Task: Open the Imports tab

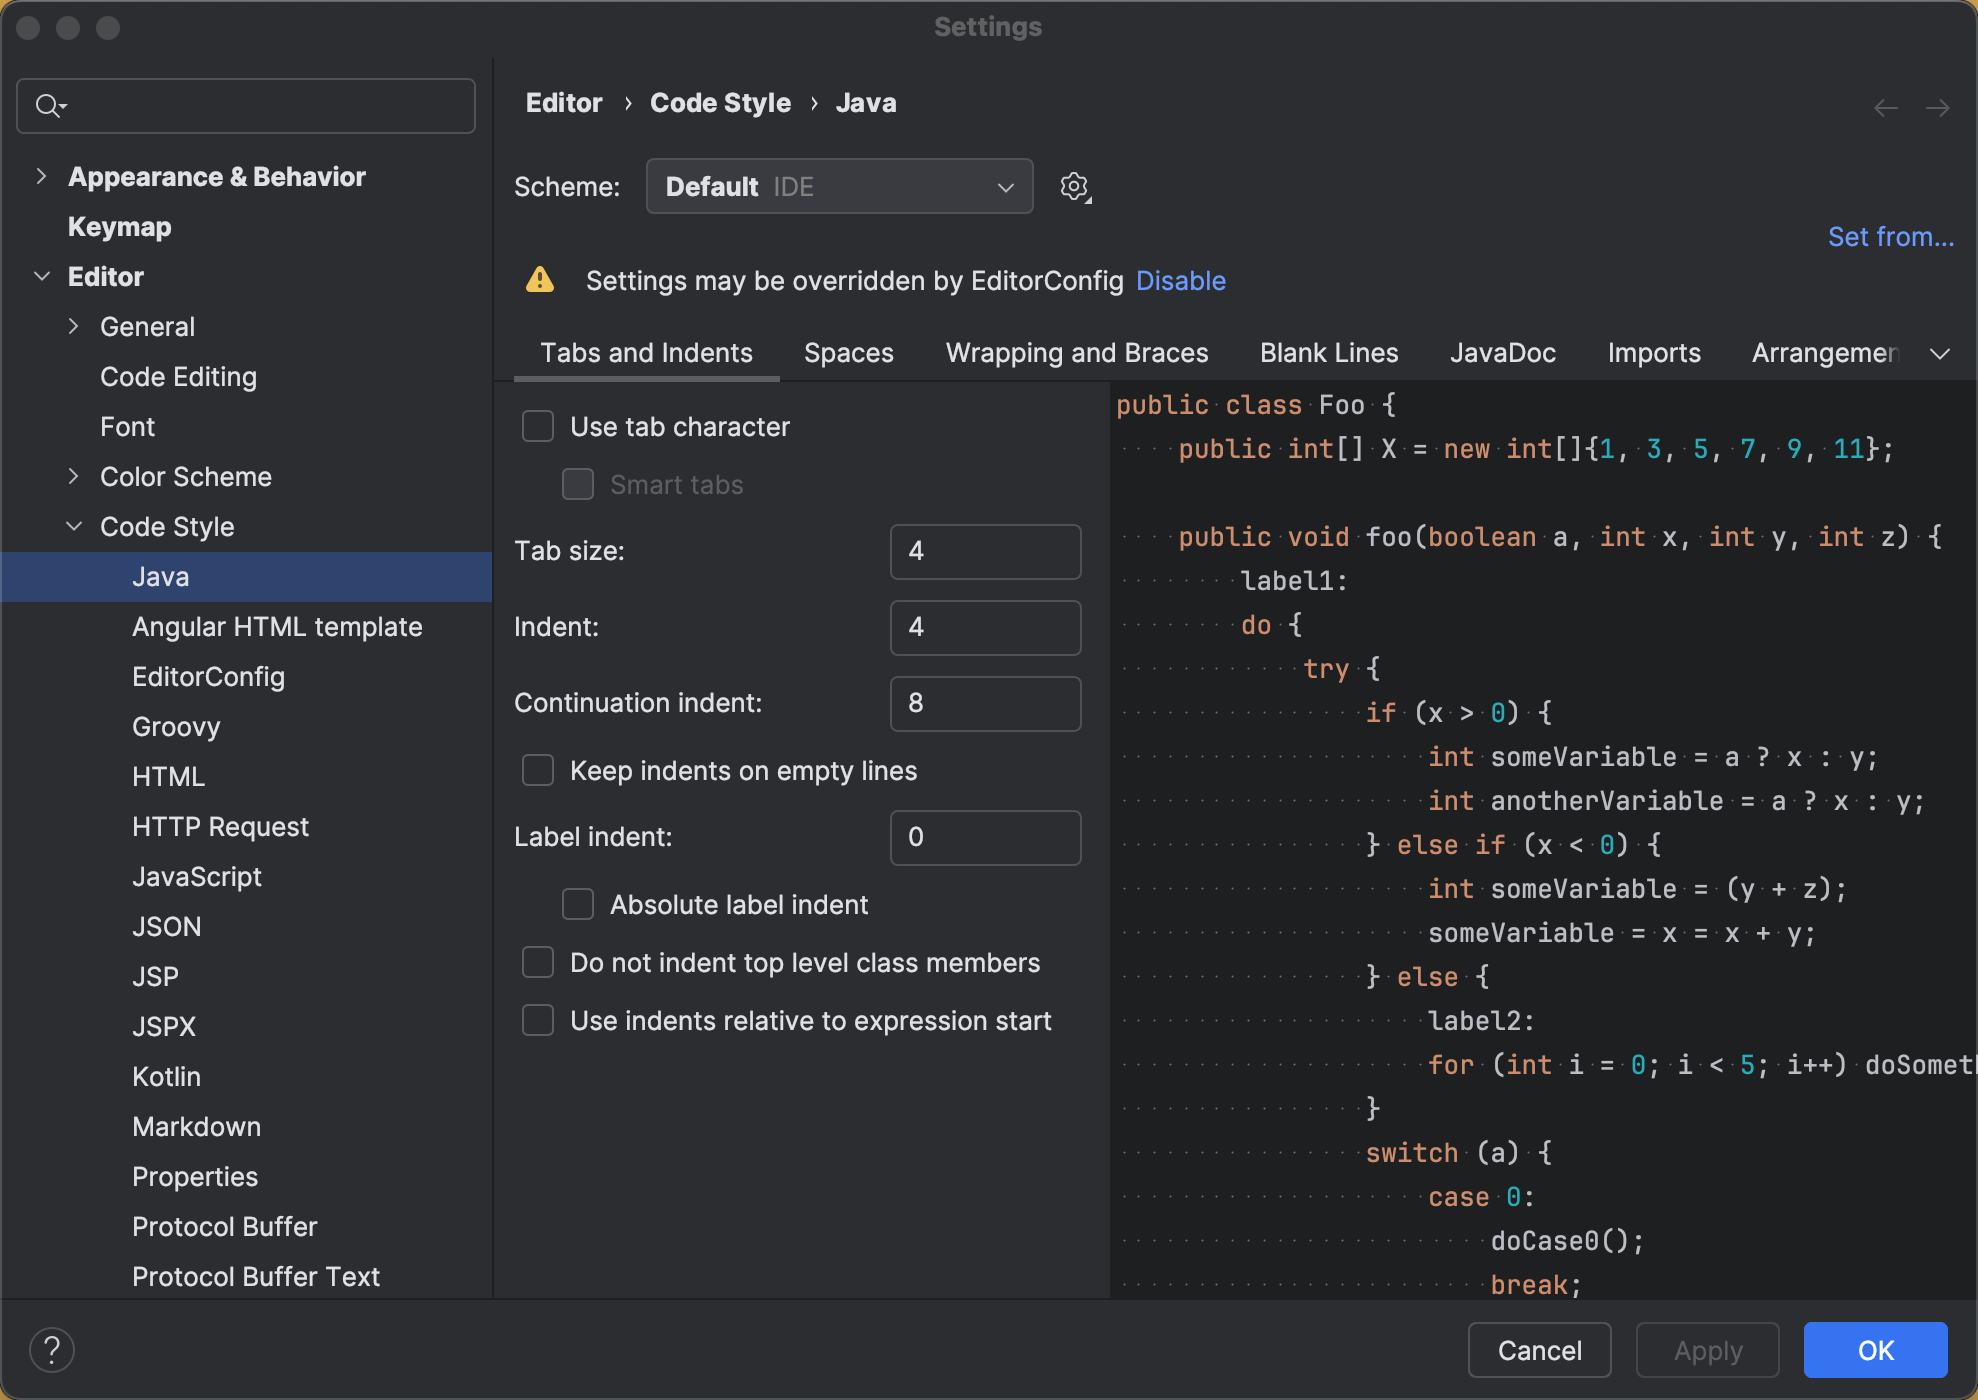Action: coord(1653,352)
